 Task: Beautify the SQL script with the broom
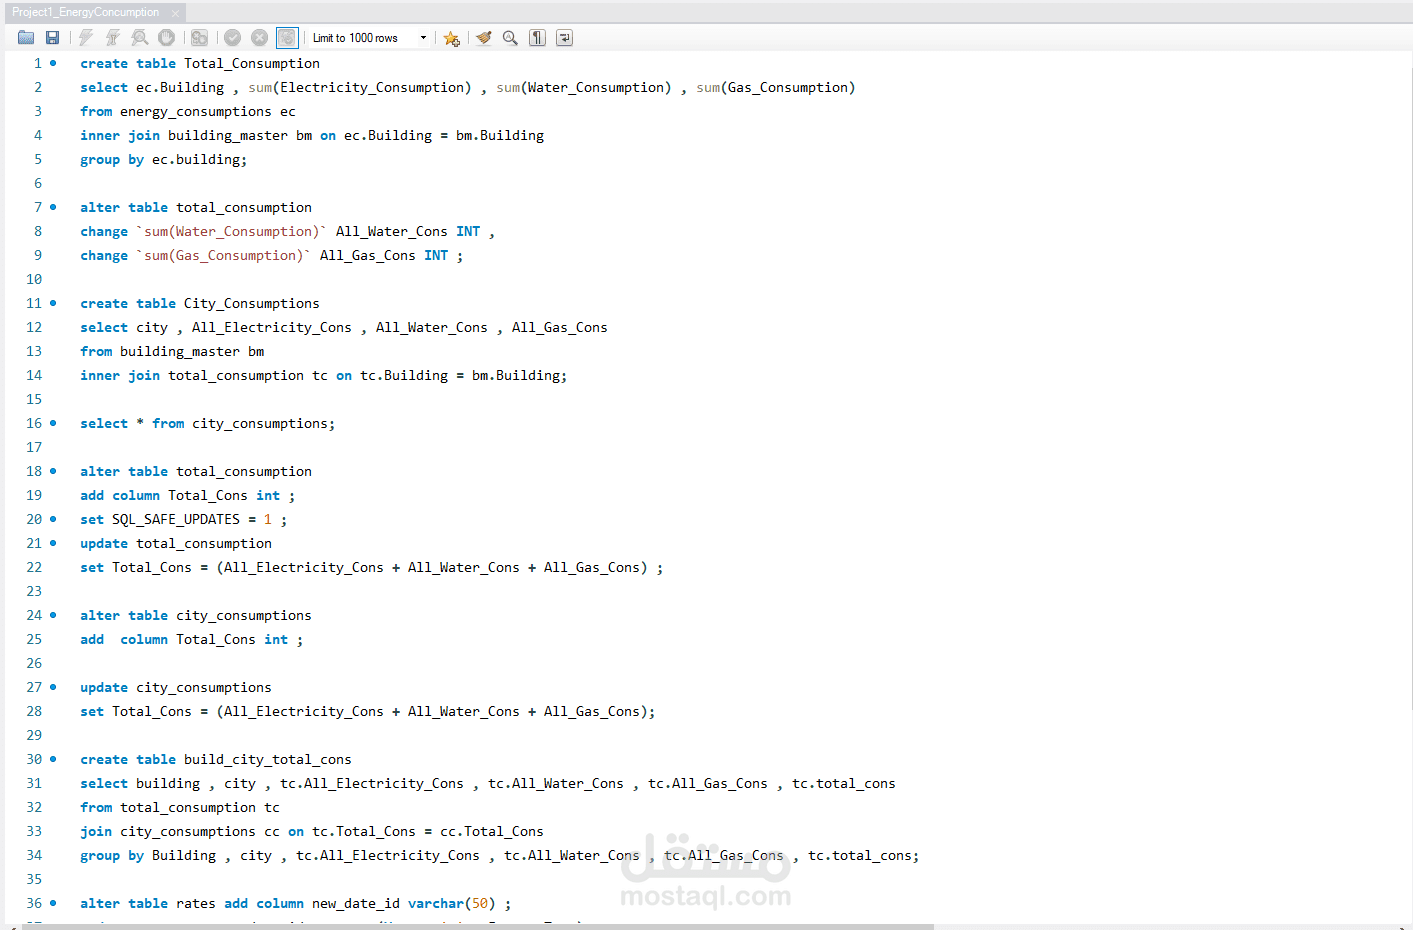(x=484, y=38)
